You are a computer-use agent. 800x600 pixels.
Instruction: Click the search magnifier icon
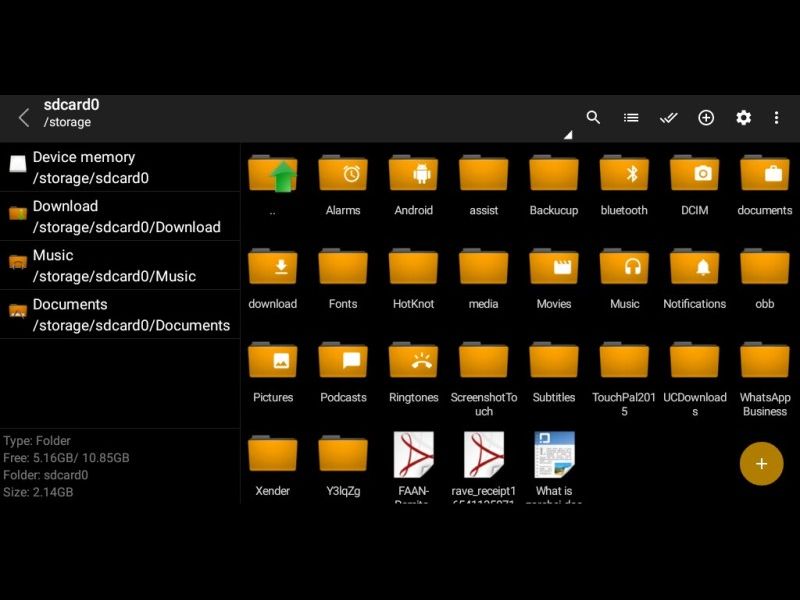(x=593, y=118)
